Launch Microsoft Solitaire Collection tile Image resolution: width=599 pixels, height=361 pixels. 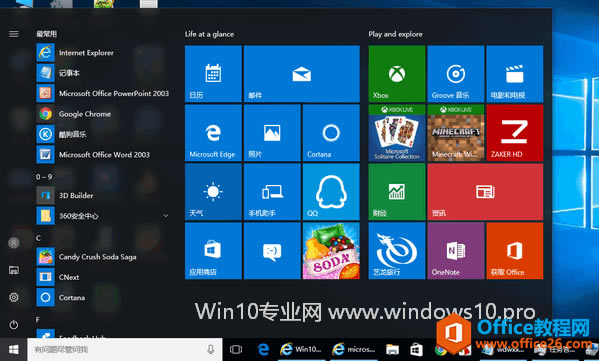point(397,133)
